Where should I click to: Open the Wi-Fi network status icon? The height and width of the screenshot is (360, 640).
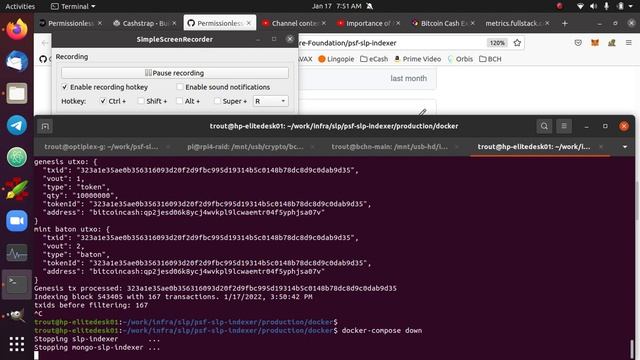pyautogui.click(x=580, y=6)
